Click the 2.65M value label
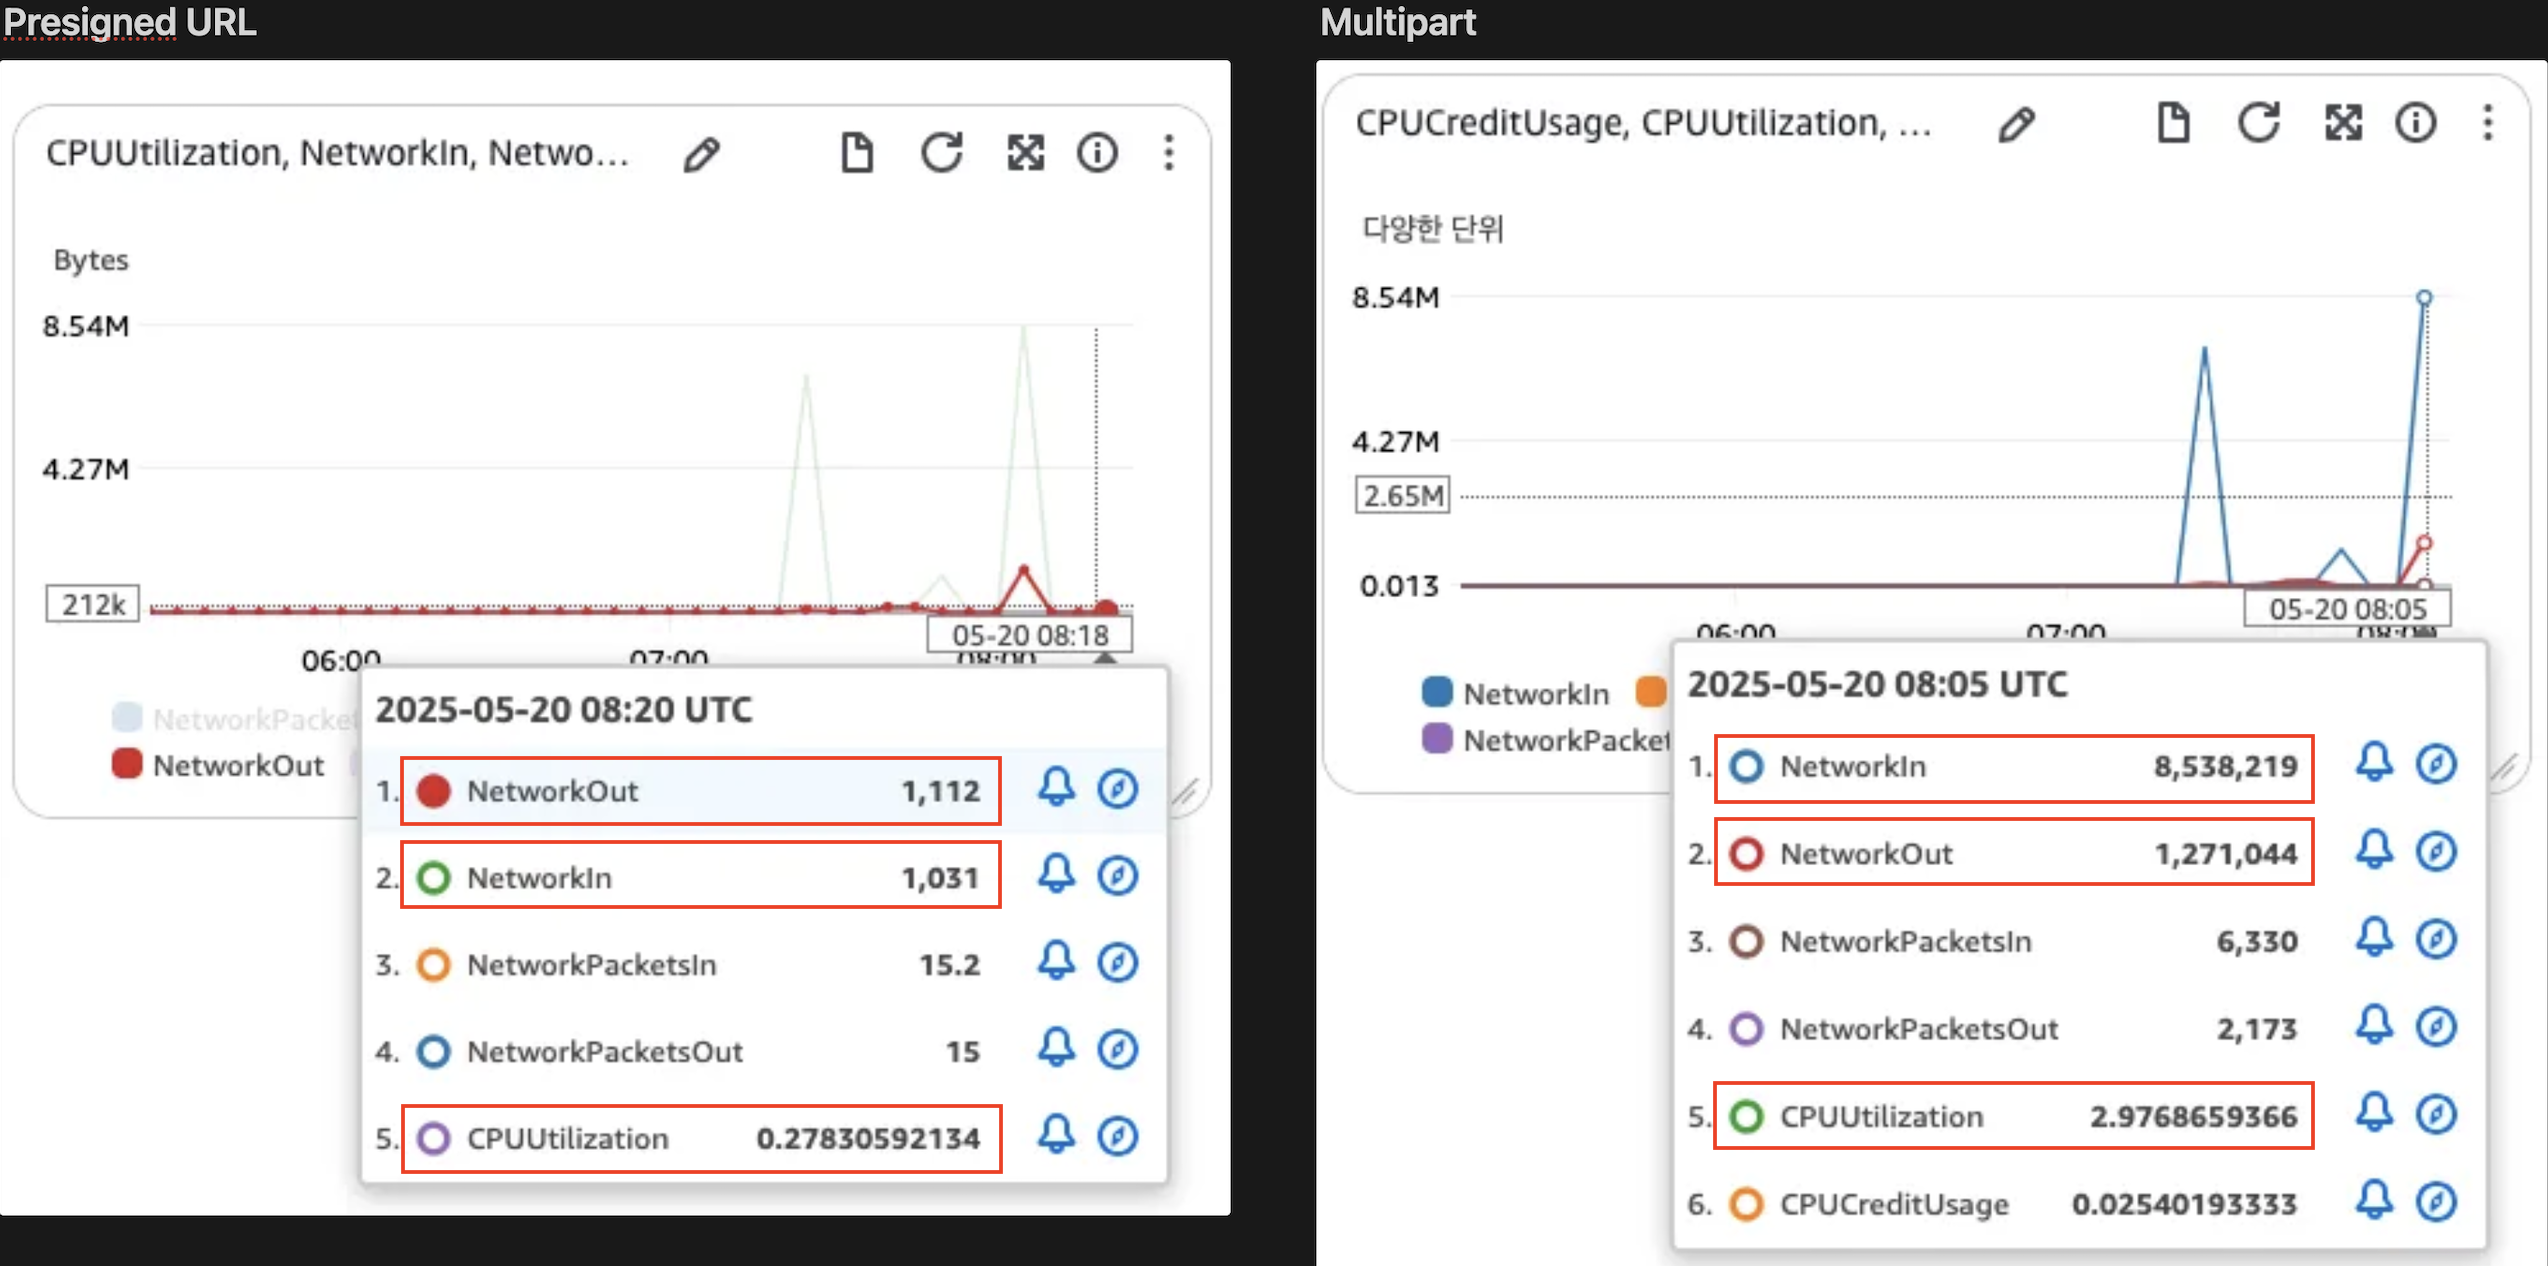 [x=1403, y=495]
